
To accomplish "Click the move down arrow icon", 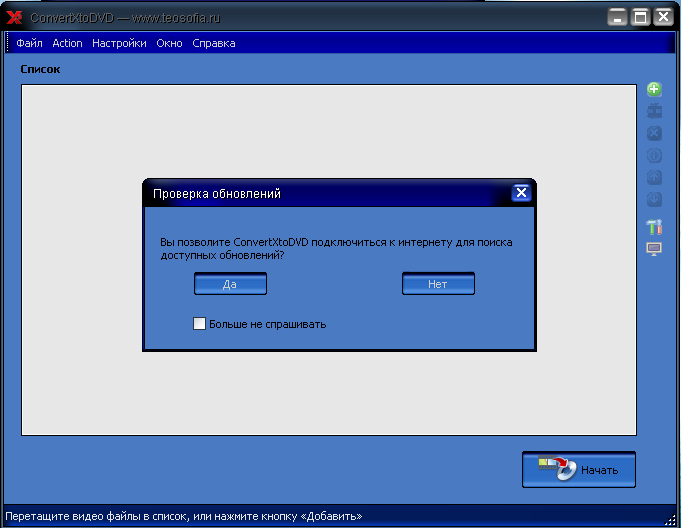I will pos(654,199).
